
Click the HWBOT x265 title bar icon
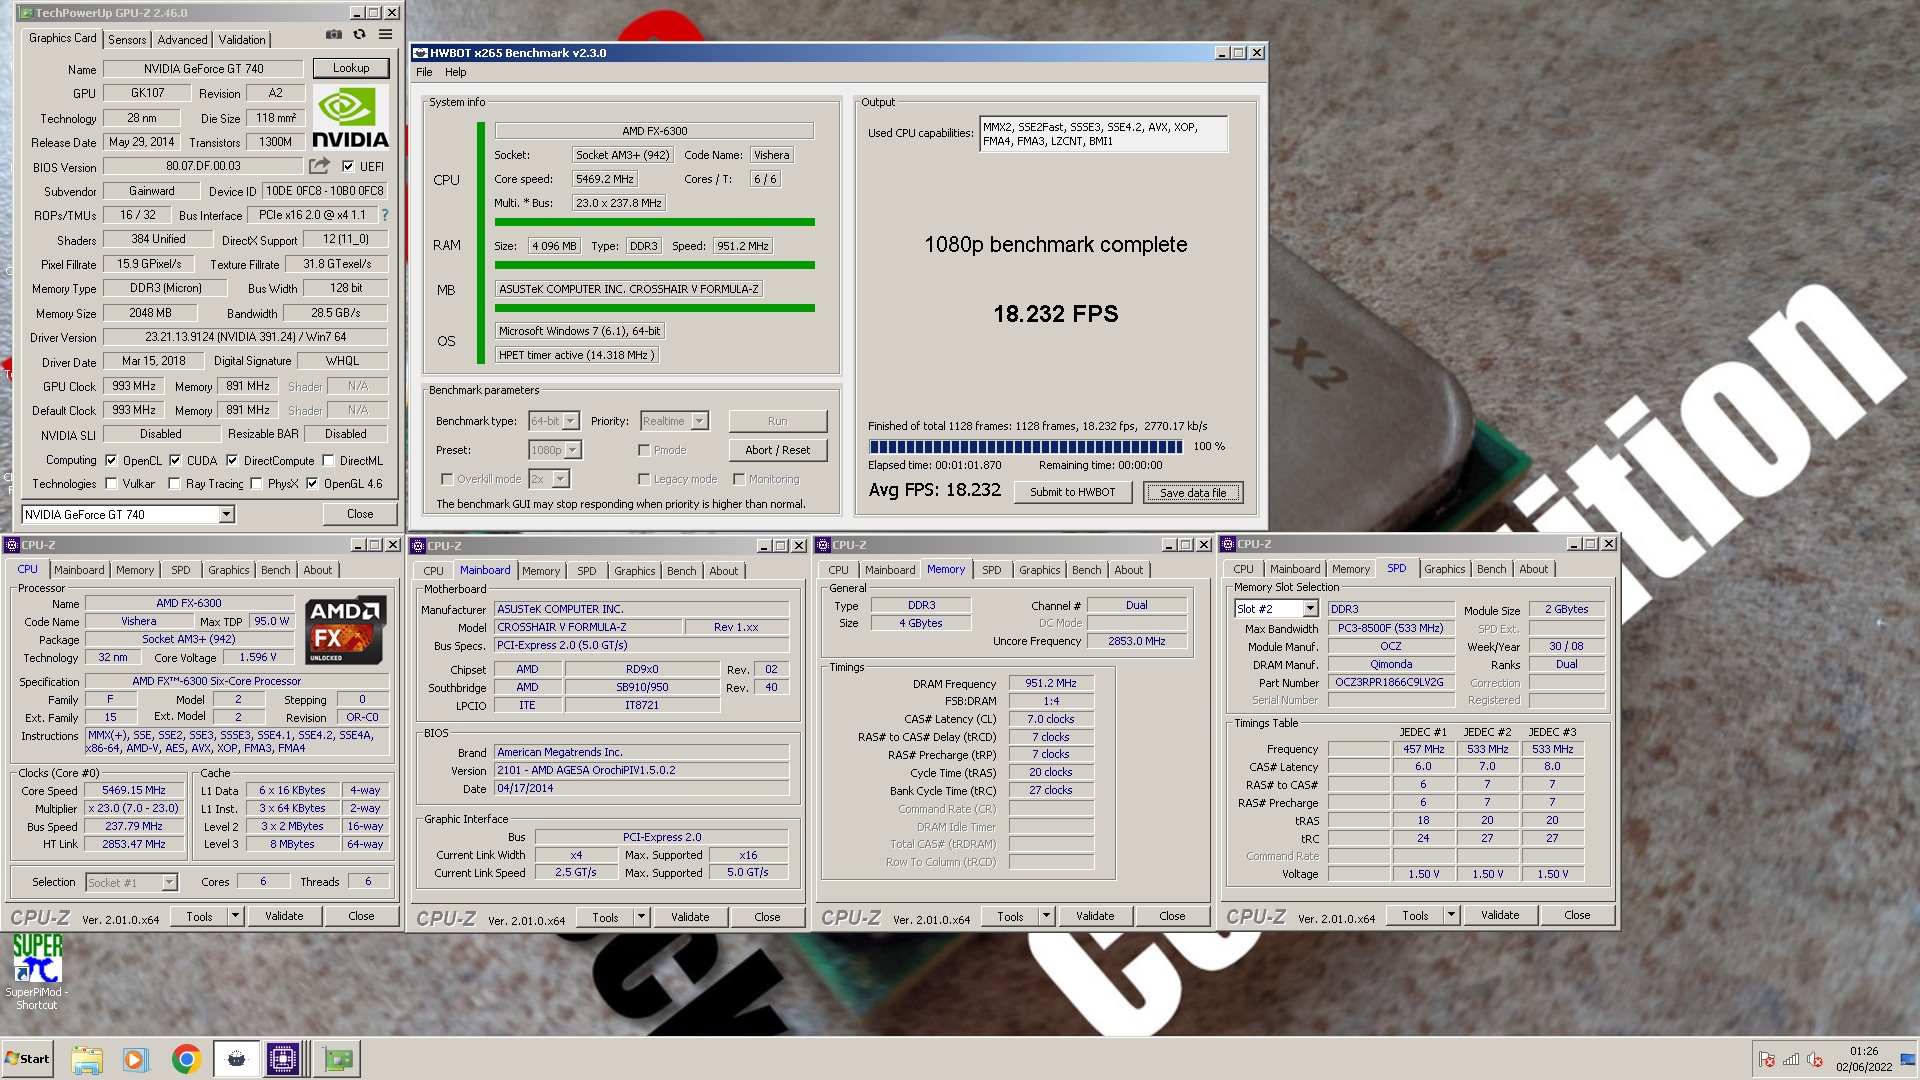421,53
